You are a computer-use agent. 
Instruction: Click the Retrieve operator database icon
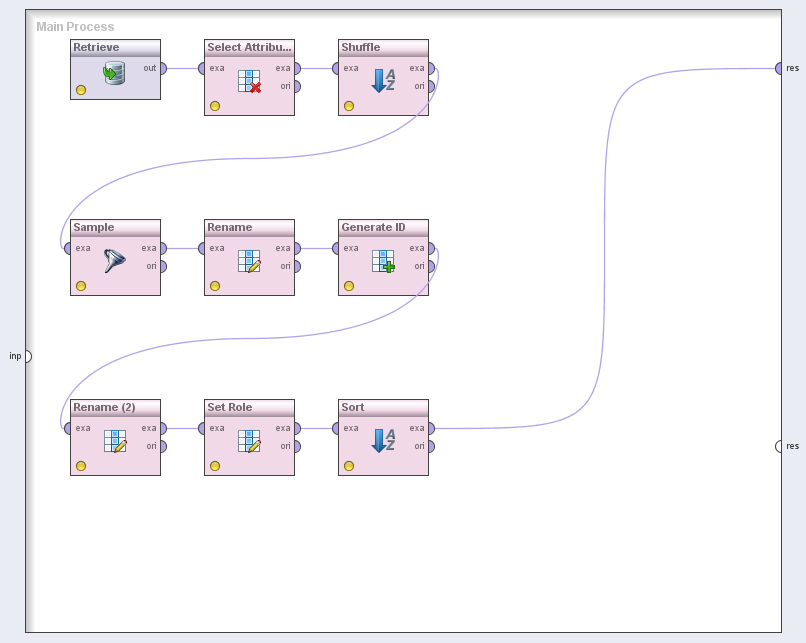(115, 74)
